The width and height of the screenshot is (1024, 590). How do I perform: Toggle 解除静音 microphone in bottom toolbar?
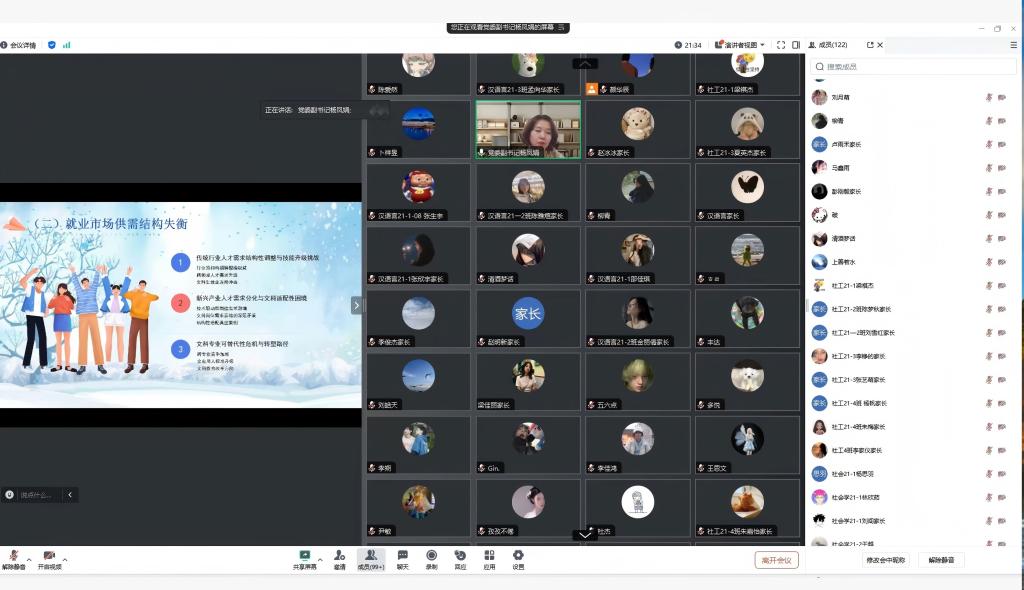click(14, 557)
